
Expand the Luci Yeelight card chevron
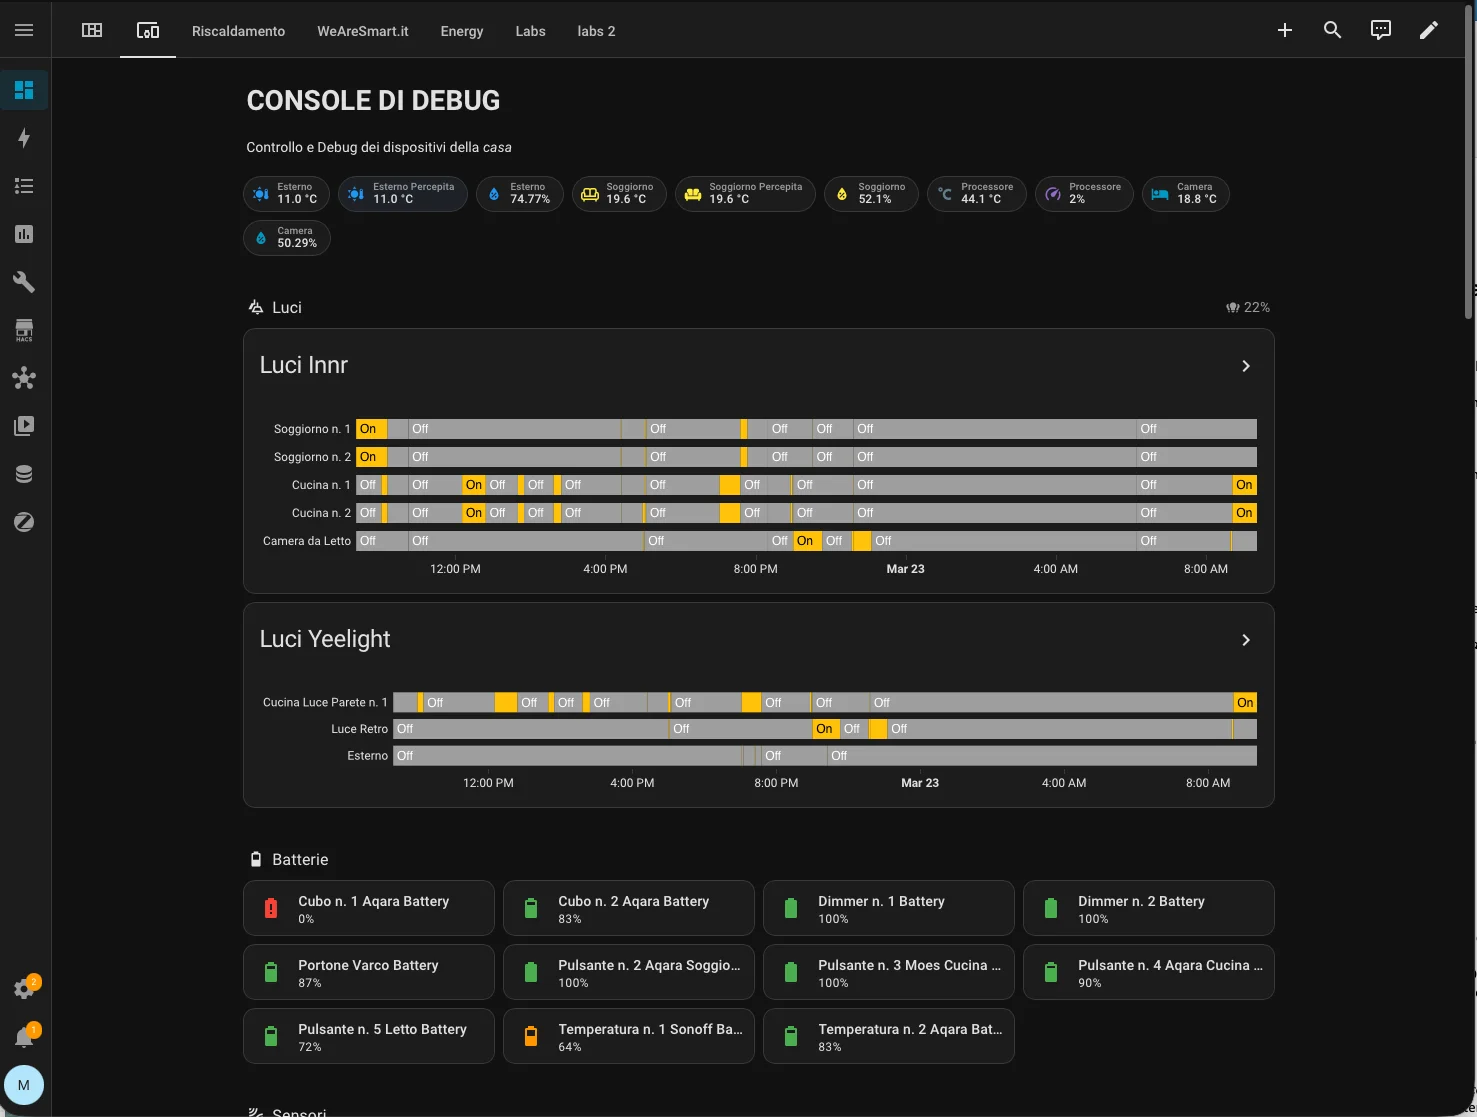1245,640
